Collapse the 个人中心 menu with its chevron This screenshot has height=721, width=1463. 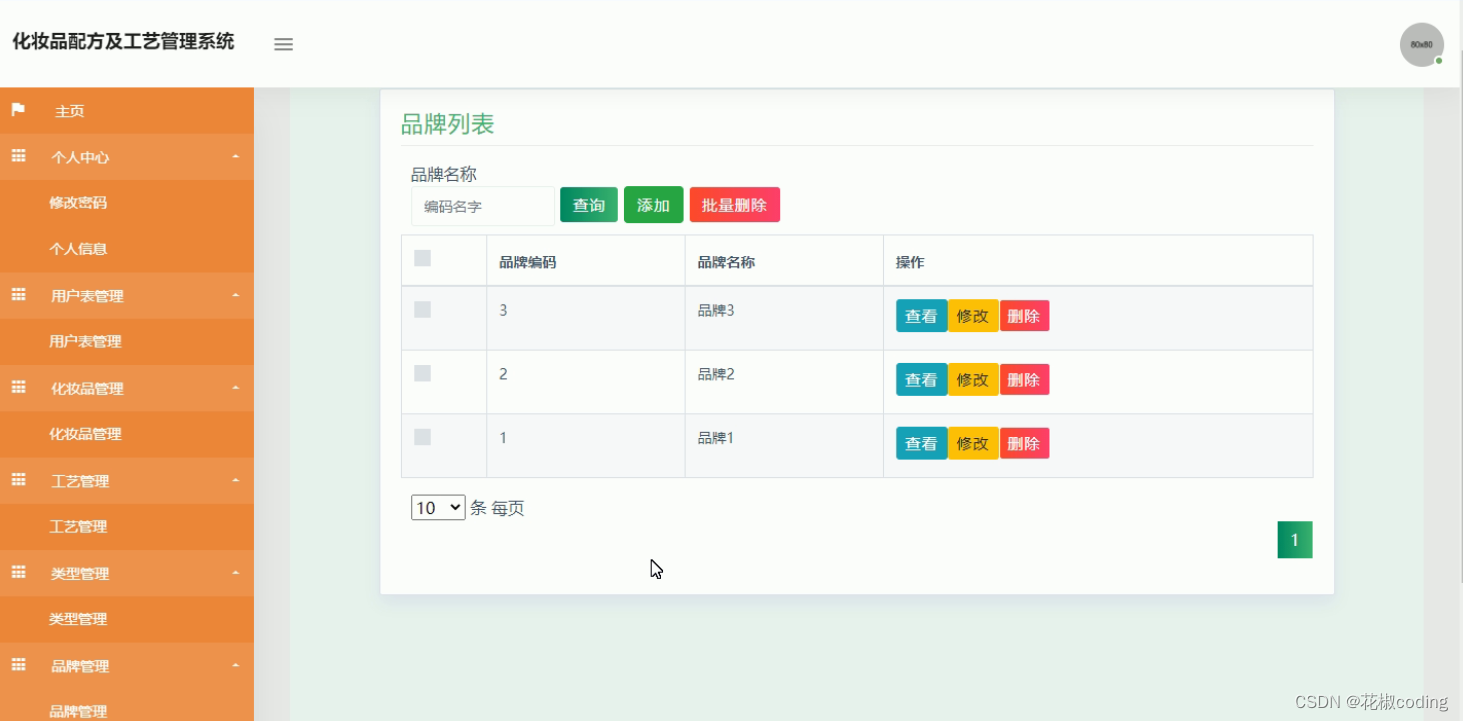[x=236, y=157]
